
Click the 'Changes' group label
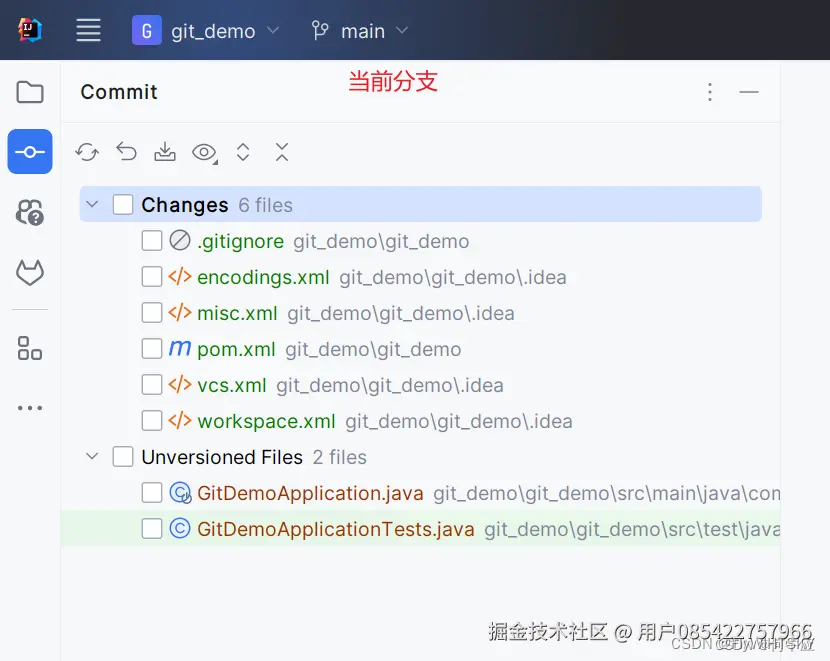point(185,205)
